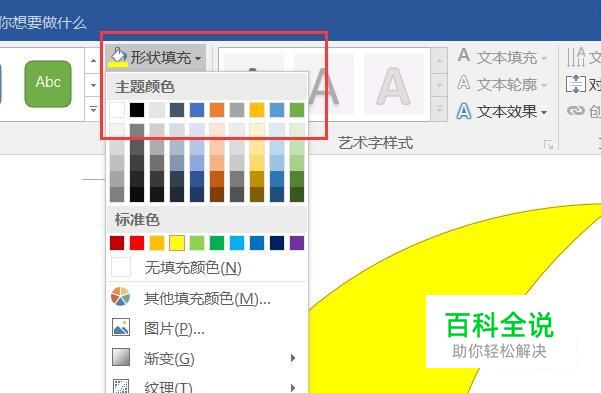
Task: Open the 纹理(T) submenu
Action: pos(207,385)
